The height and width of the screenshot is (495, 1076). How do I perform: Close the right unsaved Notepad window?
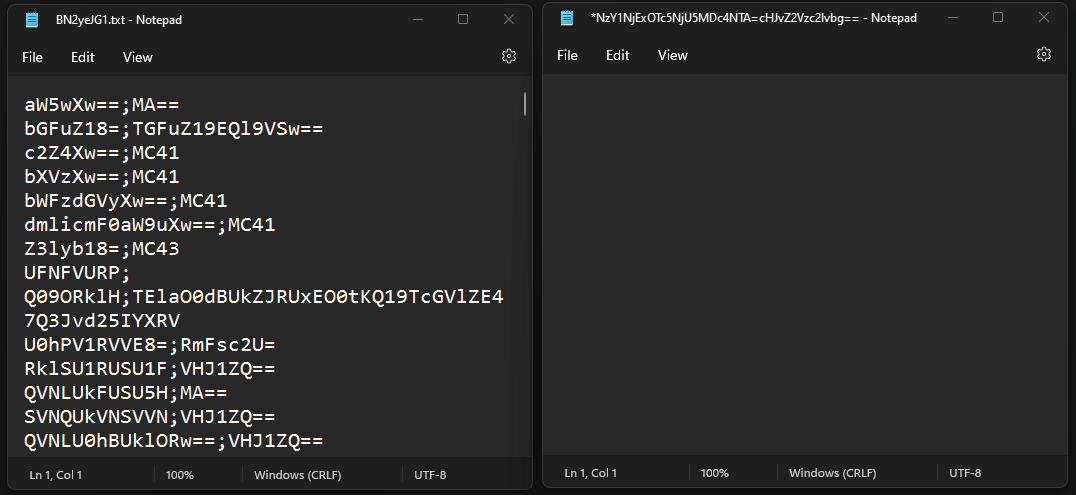(x=1044, y=17)
